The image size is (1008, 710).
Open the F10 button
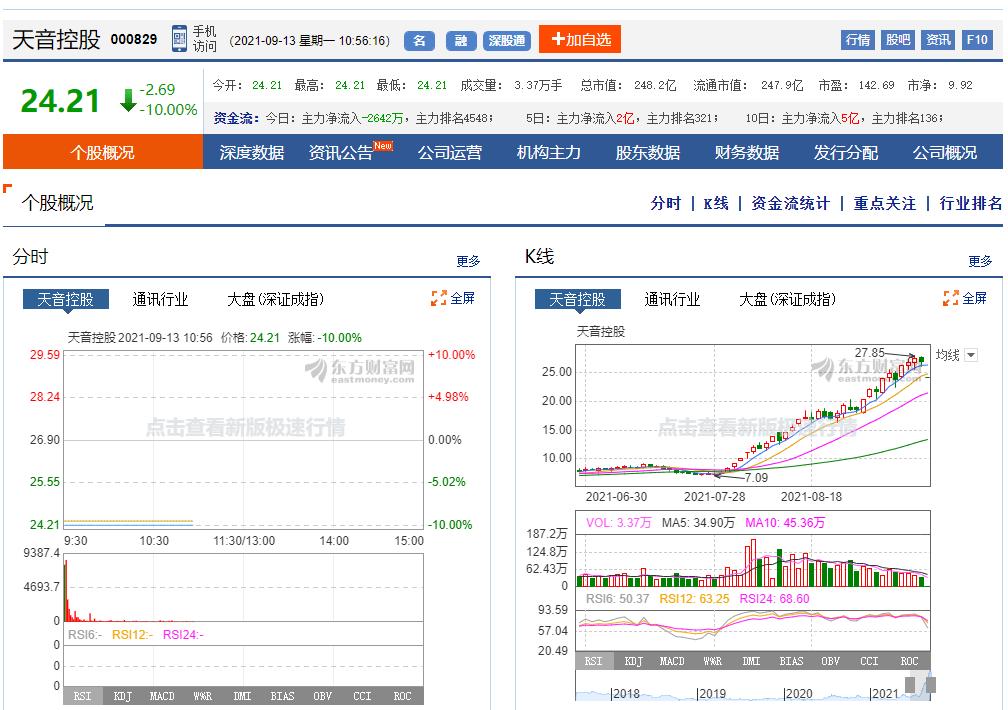tap(977, 40)
